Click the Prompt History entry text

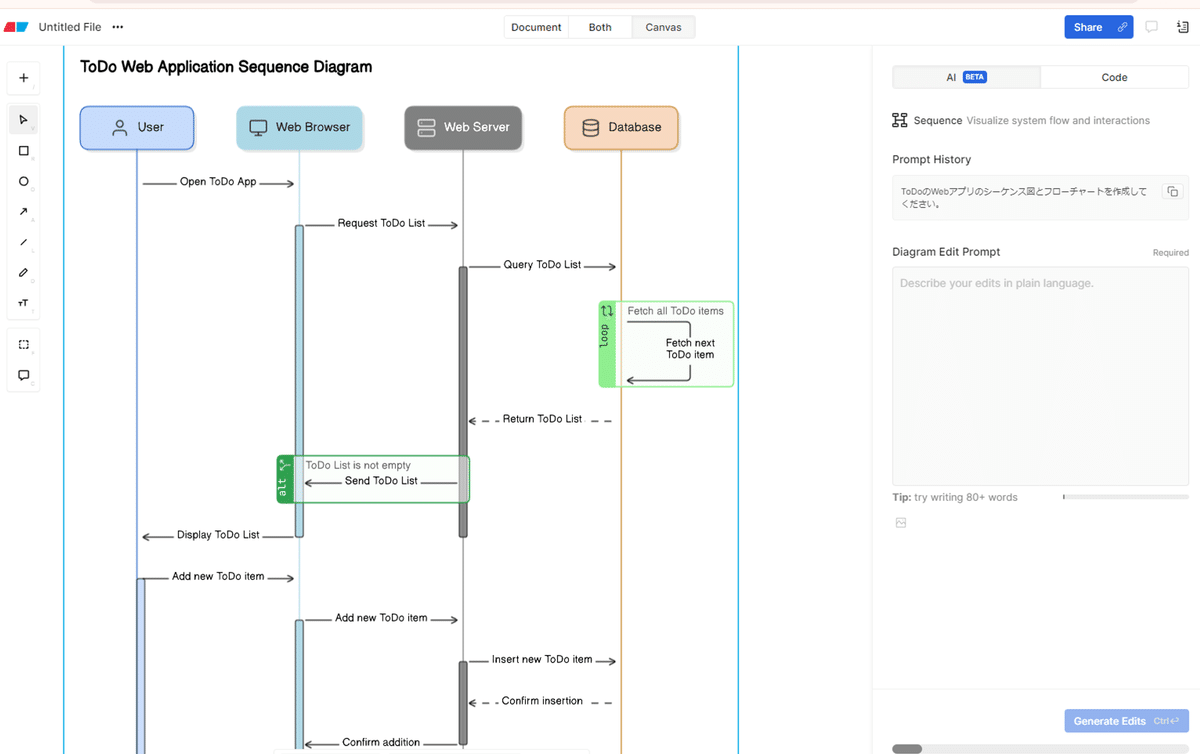(x=1024, y=197)
